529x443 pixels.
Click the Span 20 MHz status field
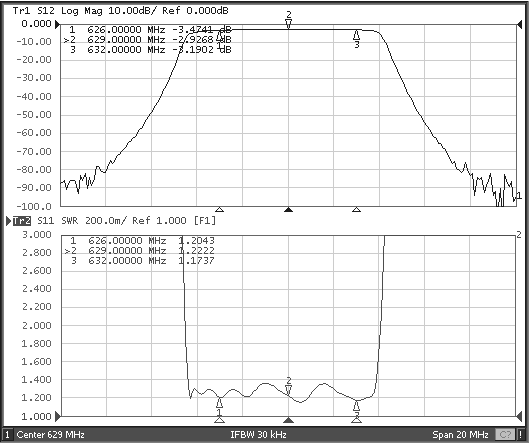460,435
